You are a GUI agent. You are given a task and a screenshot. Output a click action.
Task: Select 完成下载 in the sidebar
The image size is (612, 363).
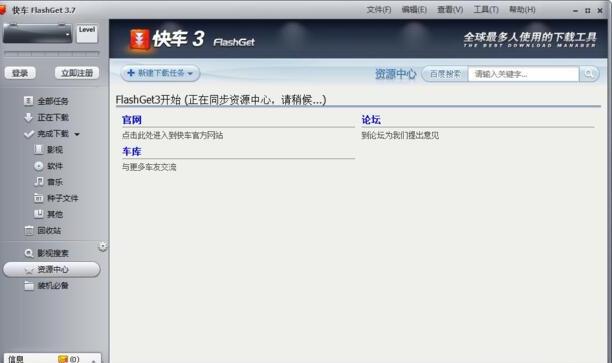tap(53, 134)
